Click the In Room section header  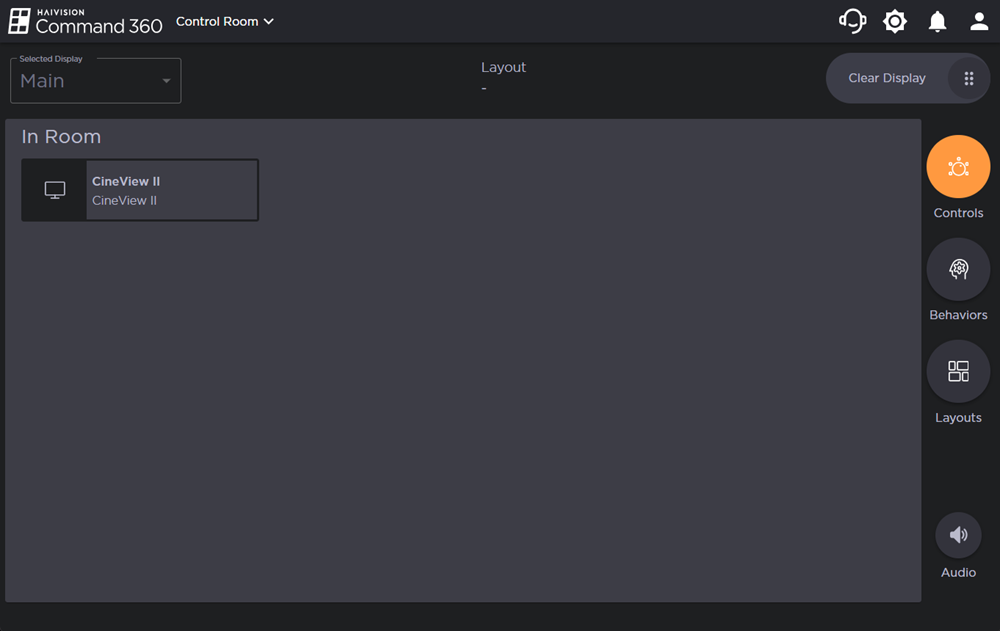61,136
